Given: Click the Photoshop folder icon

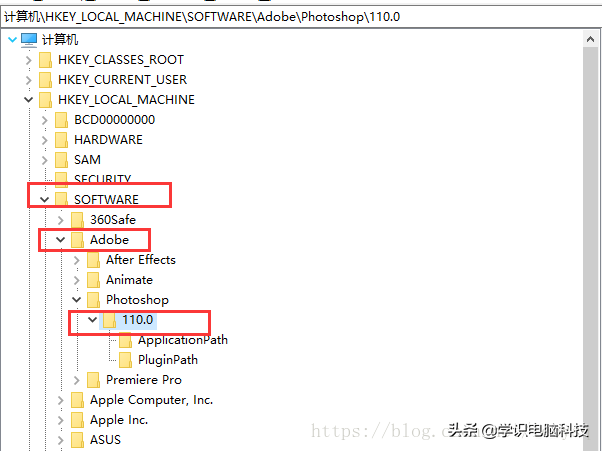Looking at the screenshot, I should (x=94, y=300).
